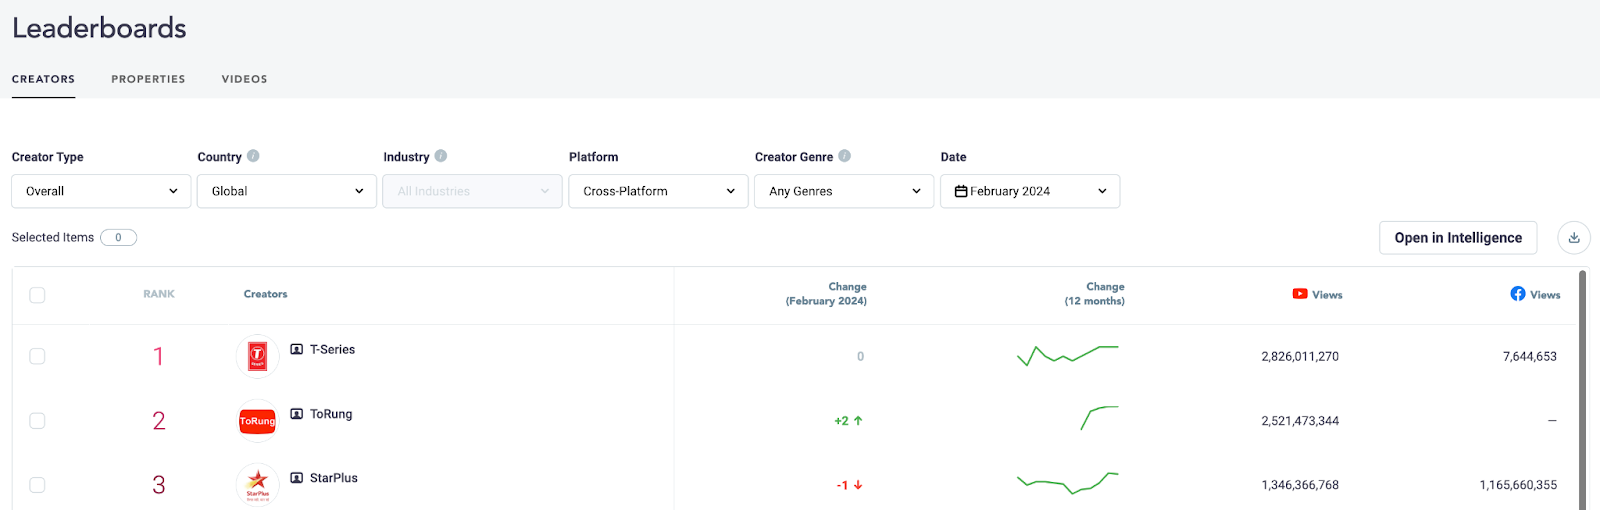1600x510 pixels.
Task: Open the February 2024 date picker
Action: pyautogui.click(x=1030, y=191)
